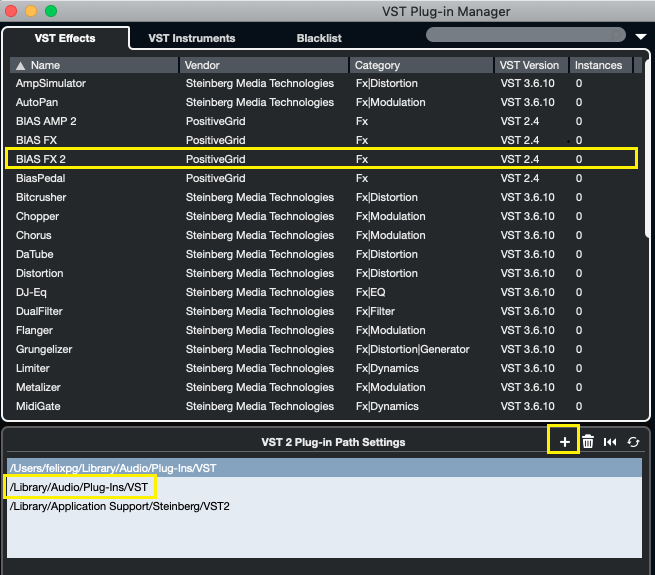Image resolution: width=655 pixels, height=575 pixels.
Task: Click the sort triangle in Name header
Action: pos(21,65)
